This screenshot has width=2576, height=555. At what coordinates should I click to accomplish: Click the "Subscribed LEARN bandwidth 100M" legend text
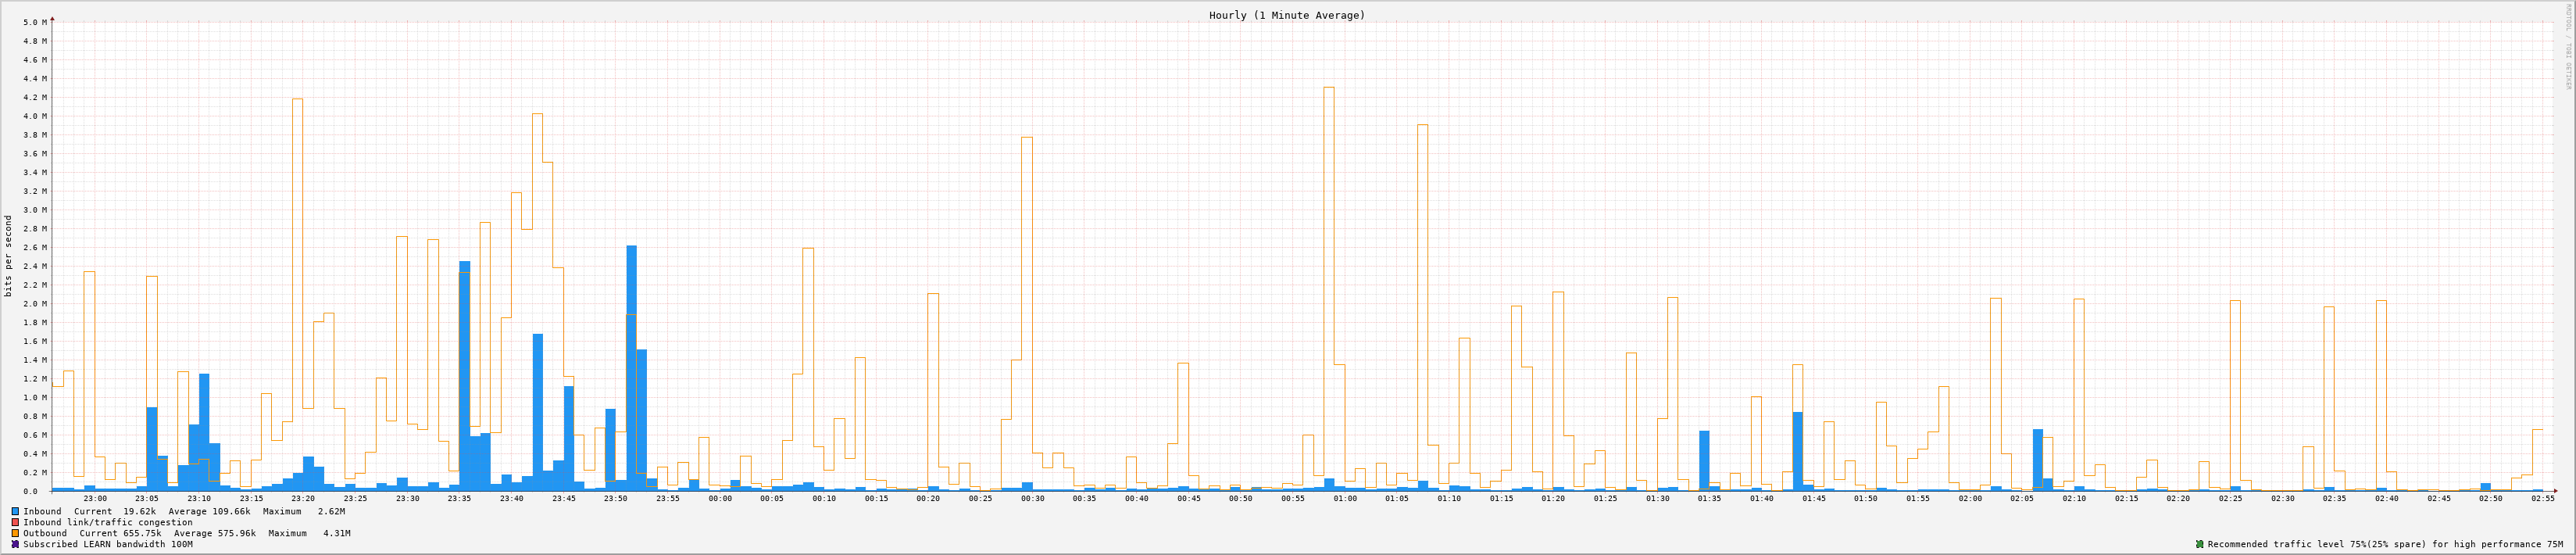[x=108, y=544]
